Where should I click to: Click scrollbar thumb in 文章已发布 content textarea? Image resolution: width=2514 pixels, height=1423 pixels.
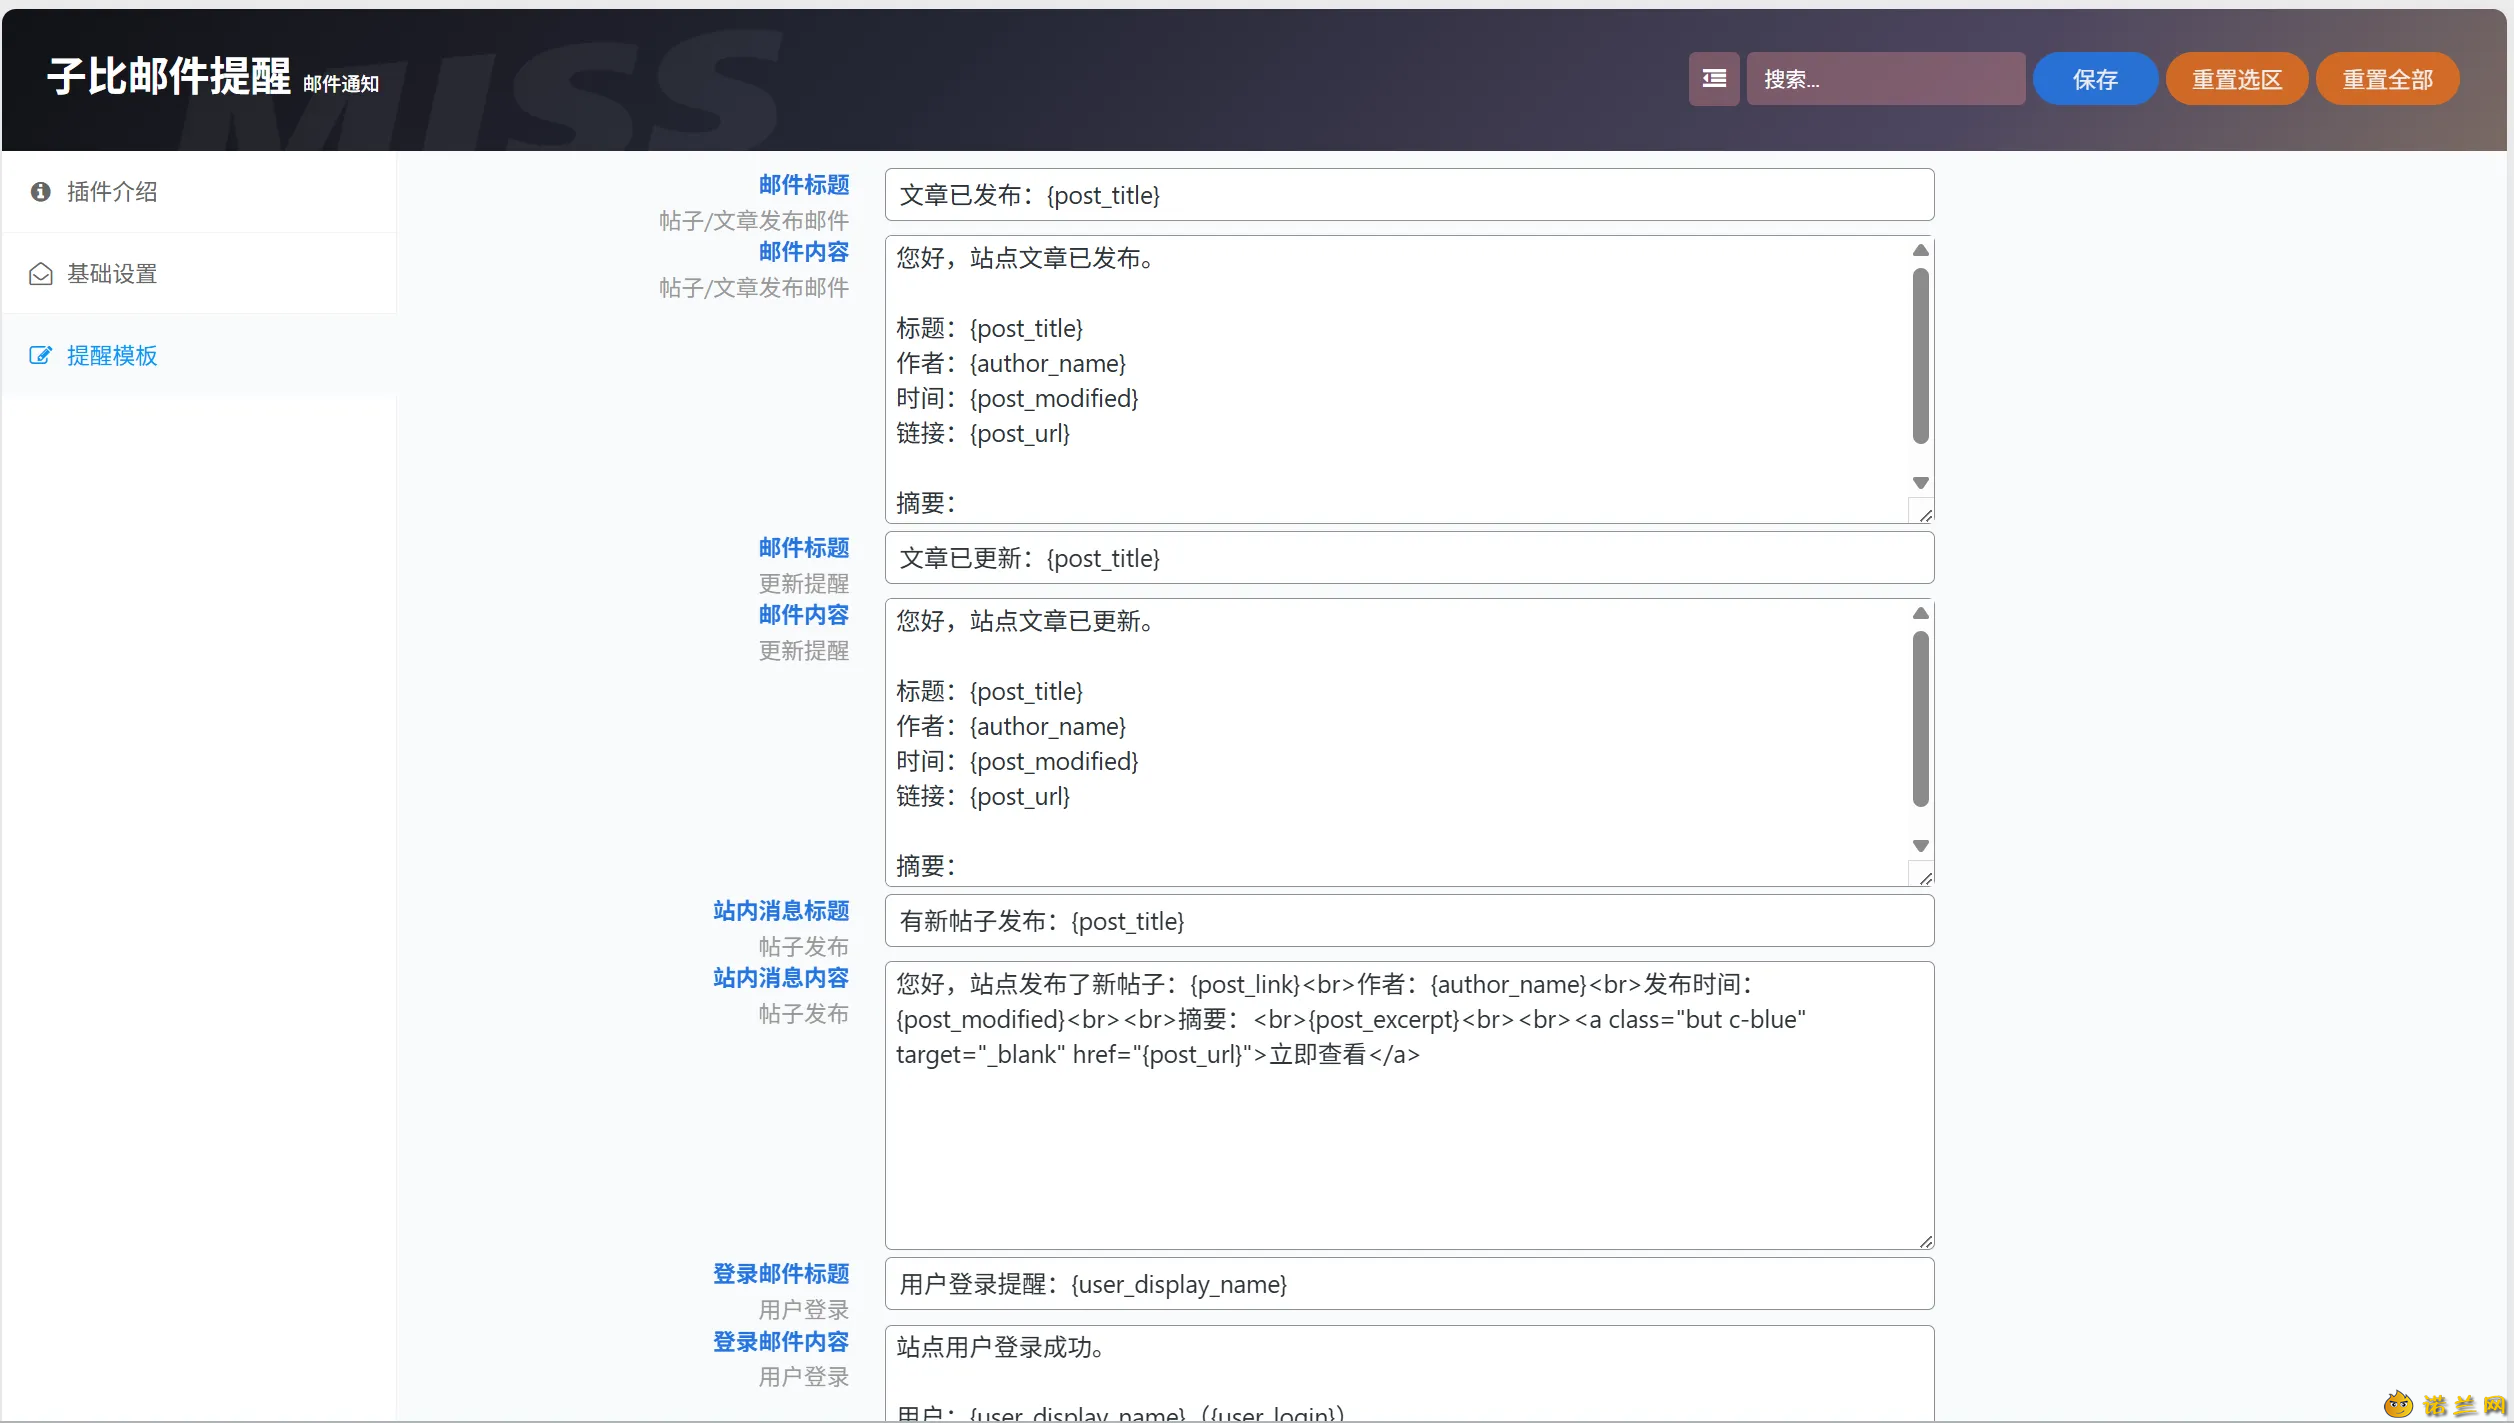[x=1920, y=356]
